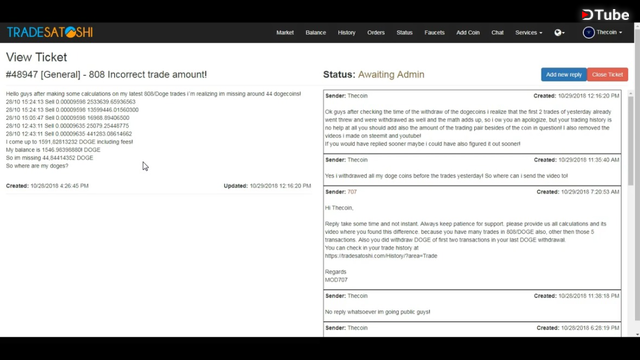640x360 pixels.
Task: Click the Close Ticket button
Action: point(607,75)
